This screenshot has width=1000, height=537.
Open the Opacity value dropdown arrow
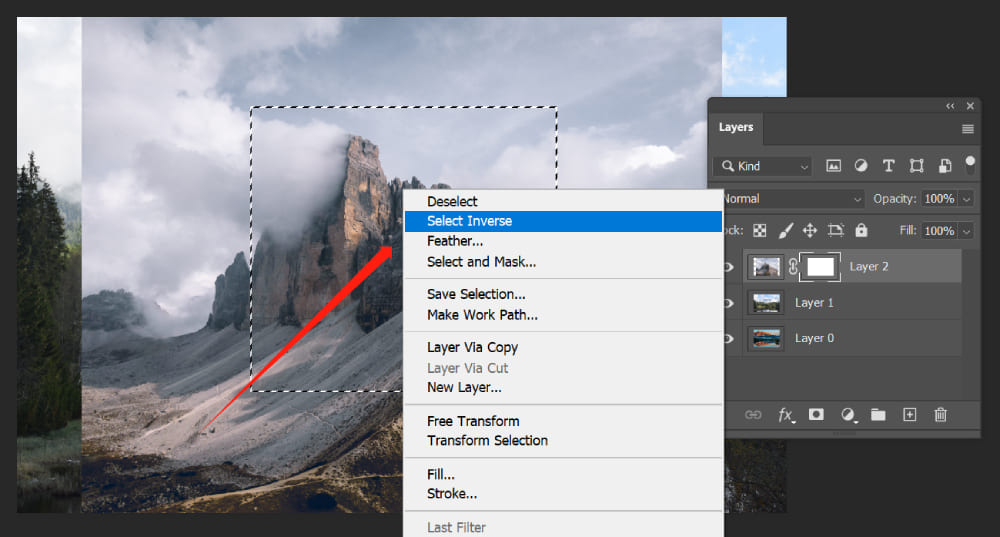tap(966, 199)
